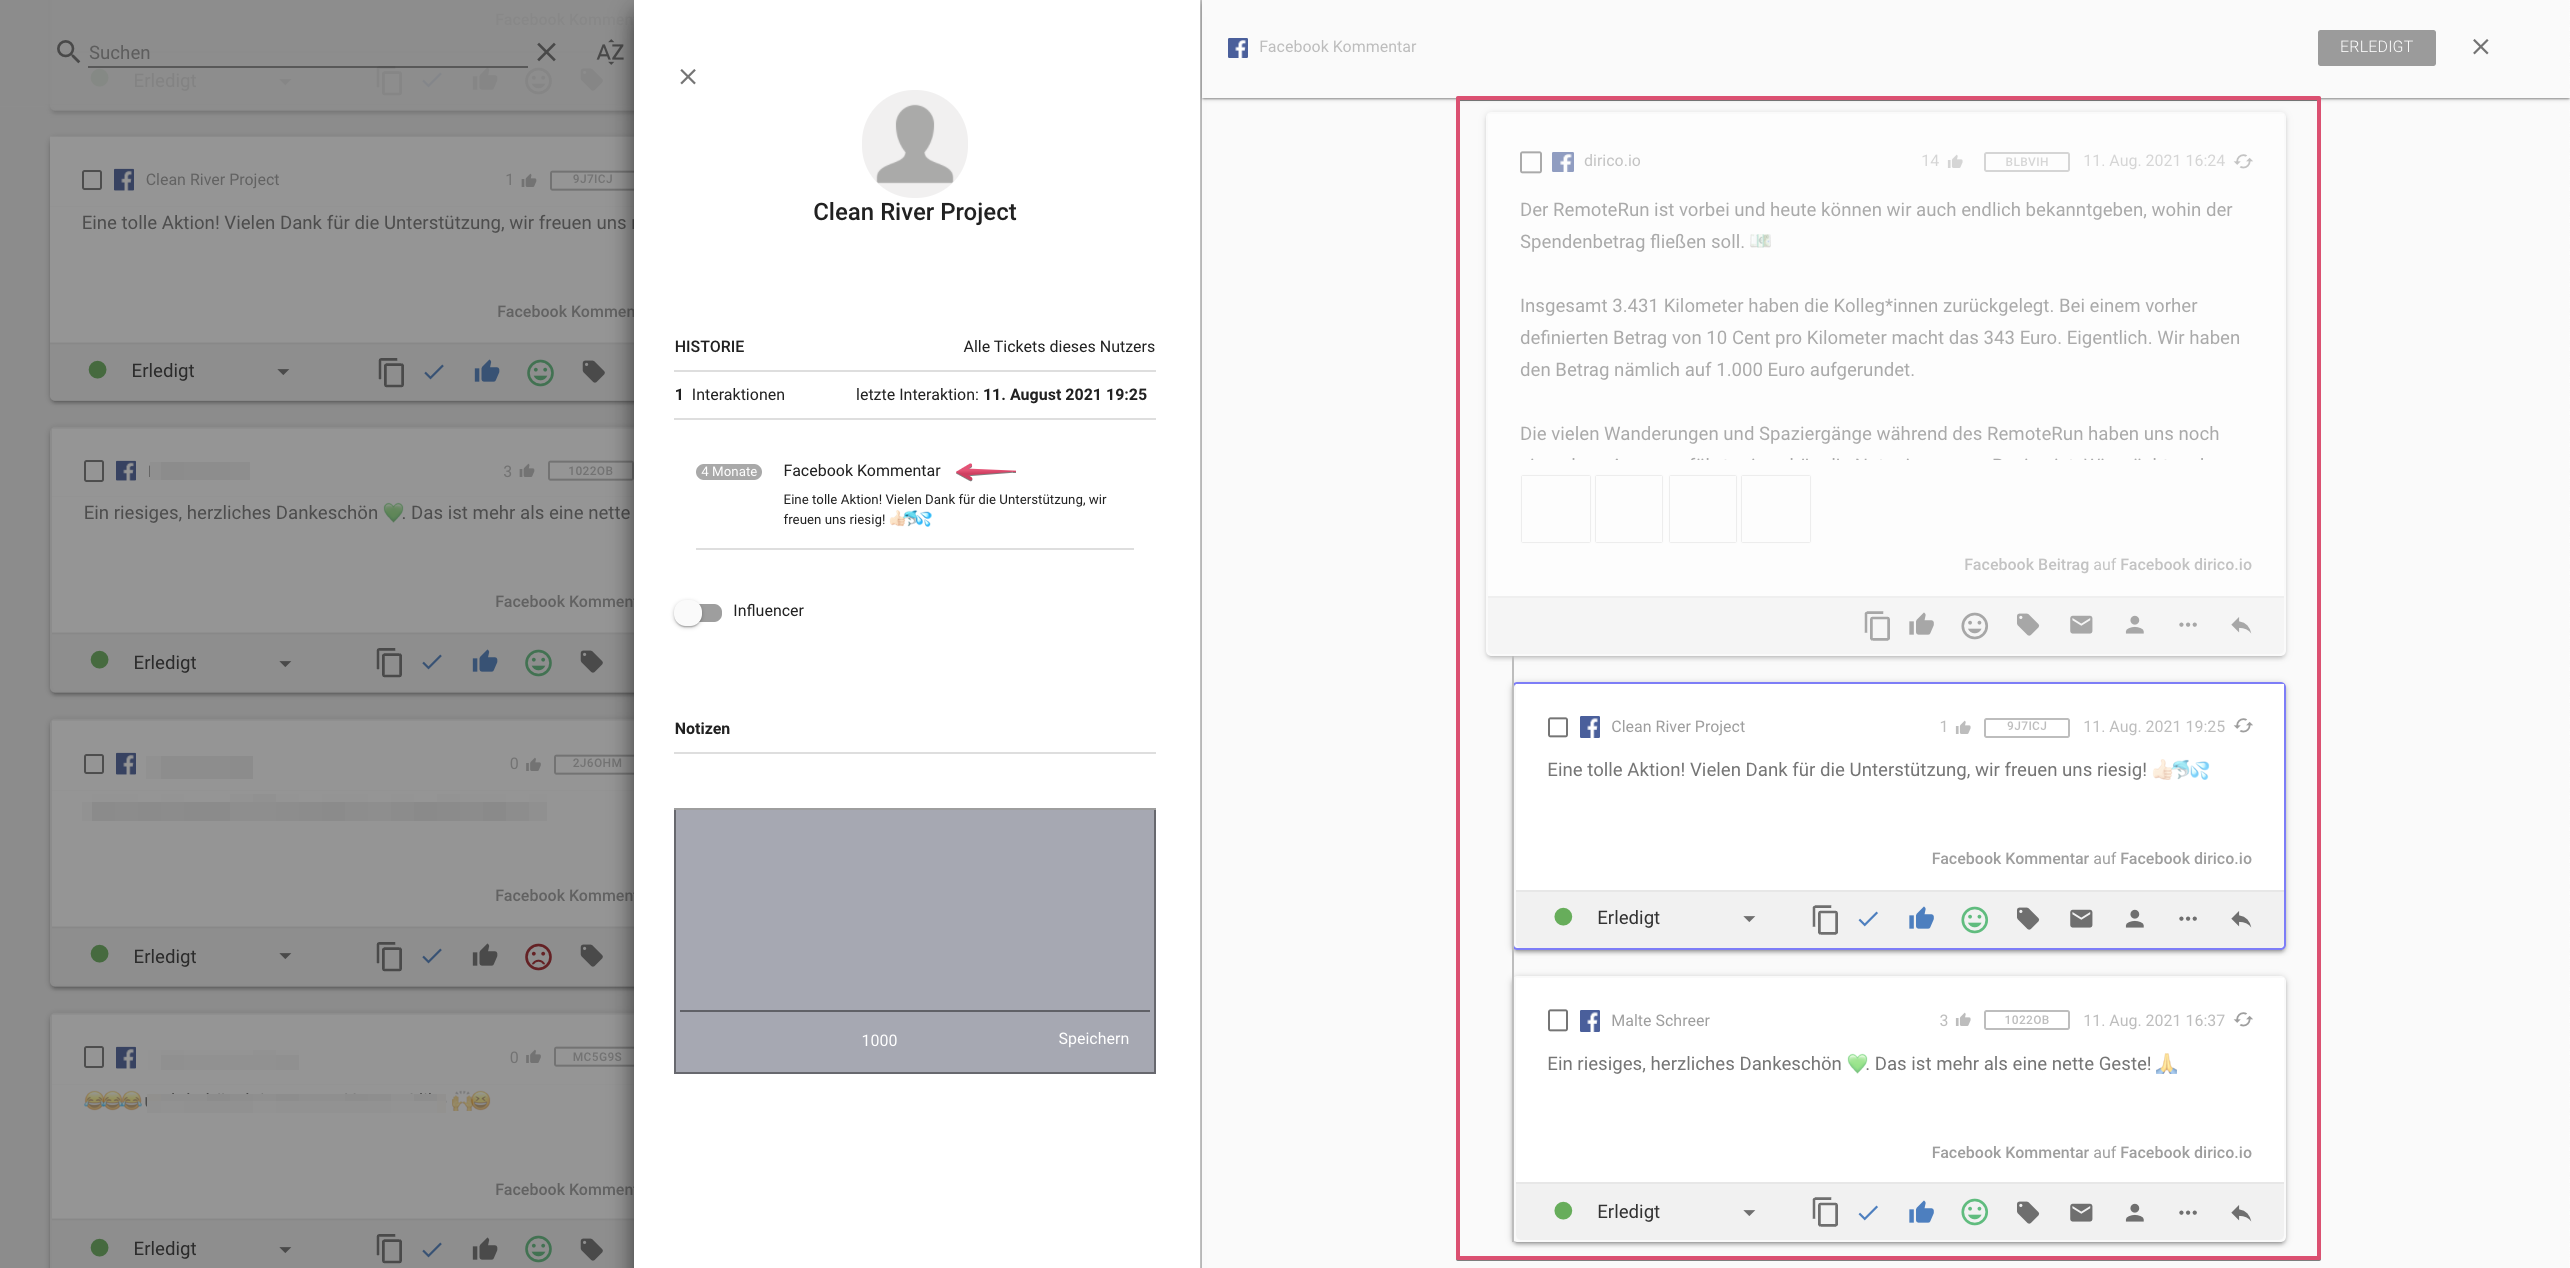The image size is (2570, 1268).
Task: Close the Clean River Project profile panel
Action: 688,77
